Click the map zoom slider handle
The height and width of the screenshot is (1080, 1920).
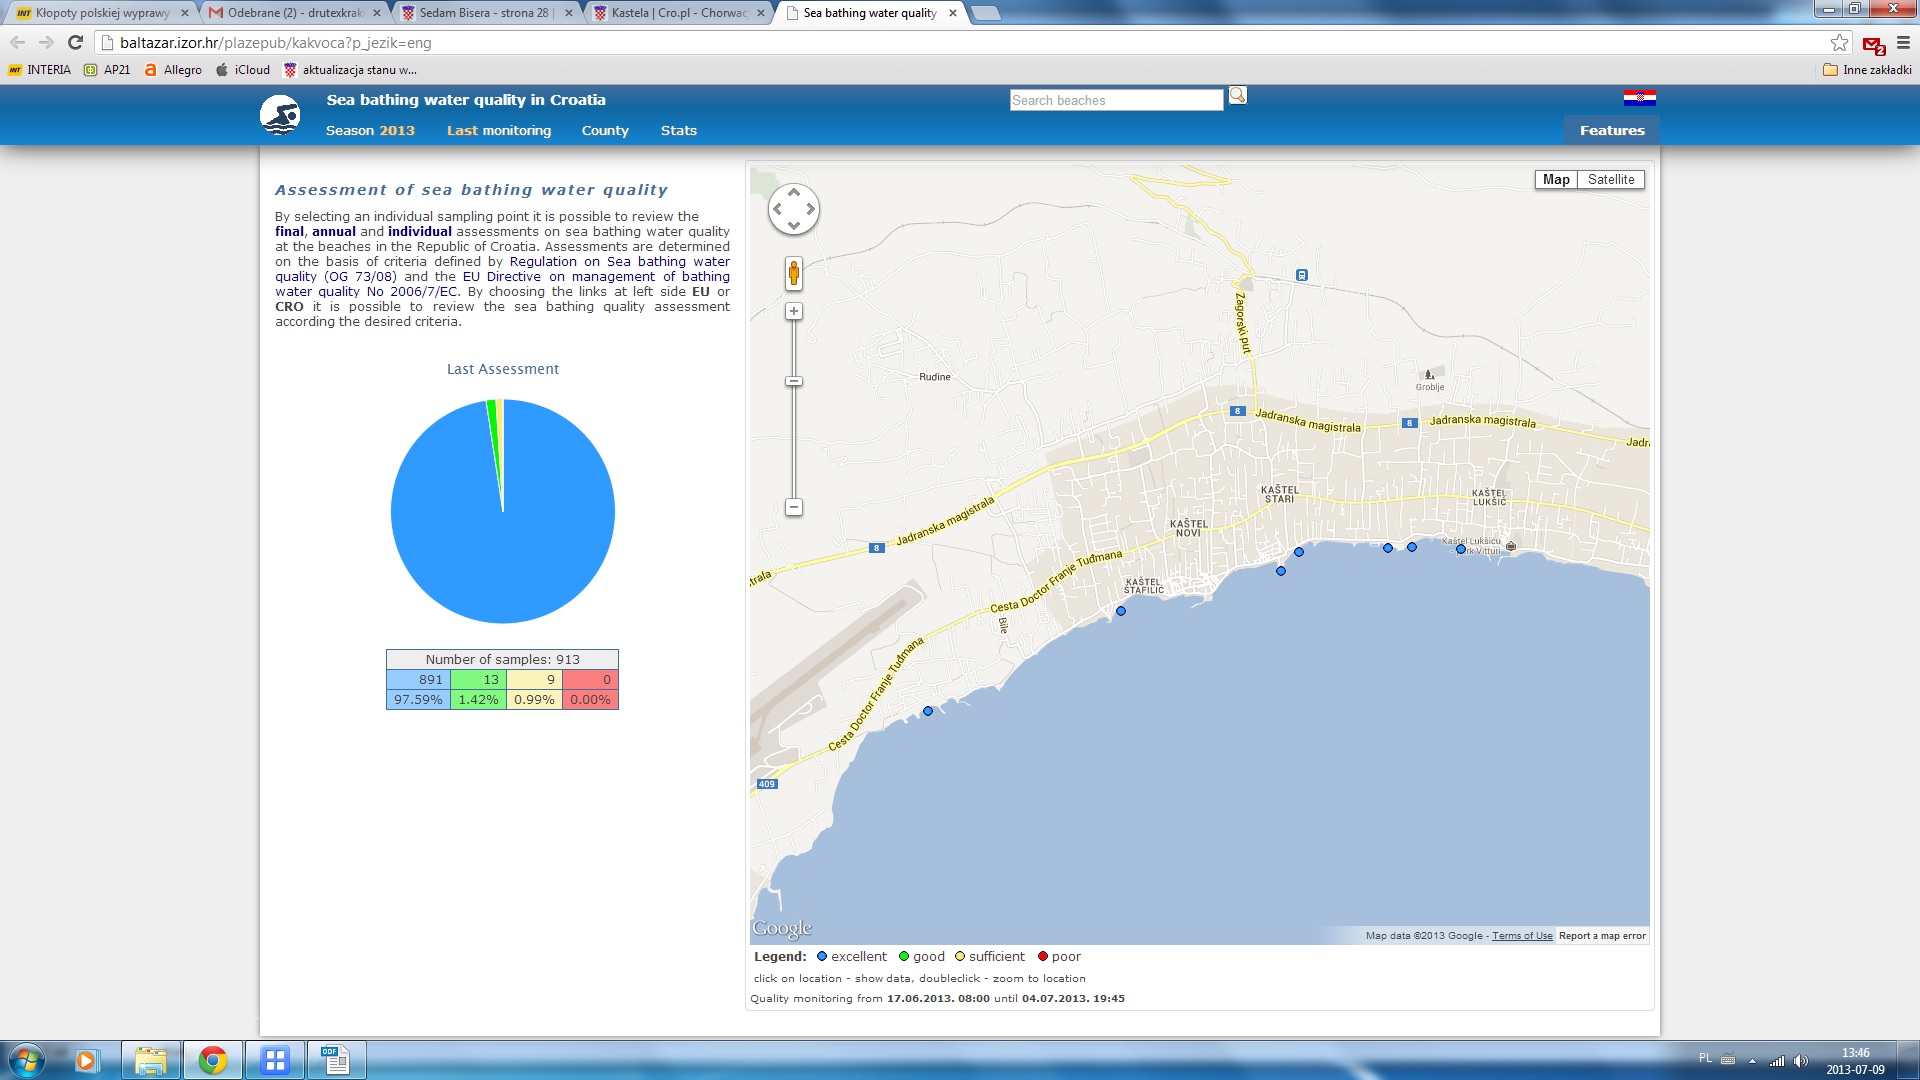[793, 381]
